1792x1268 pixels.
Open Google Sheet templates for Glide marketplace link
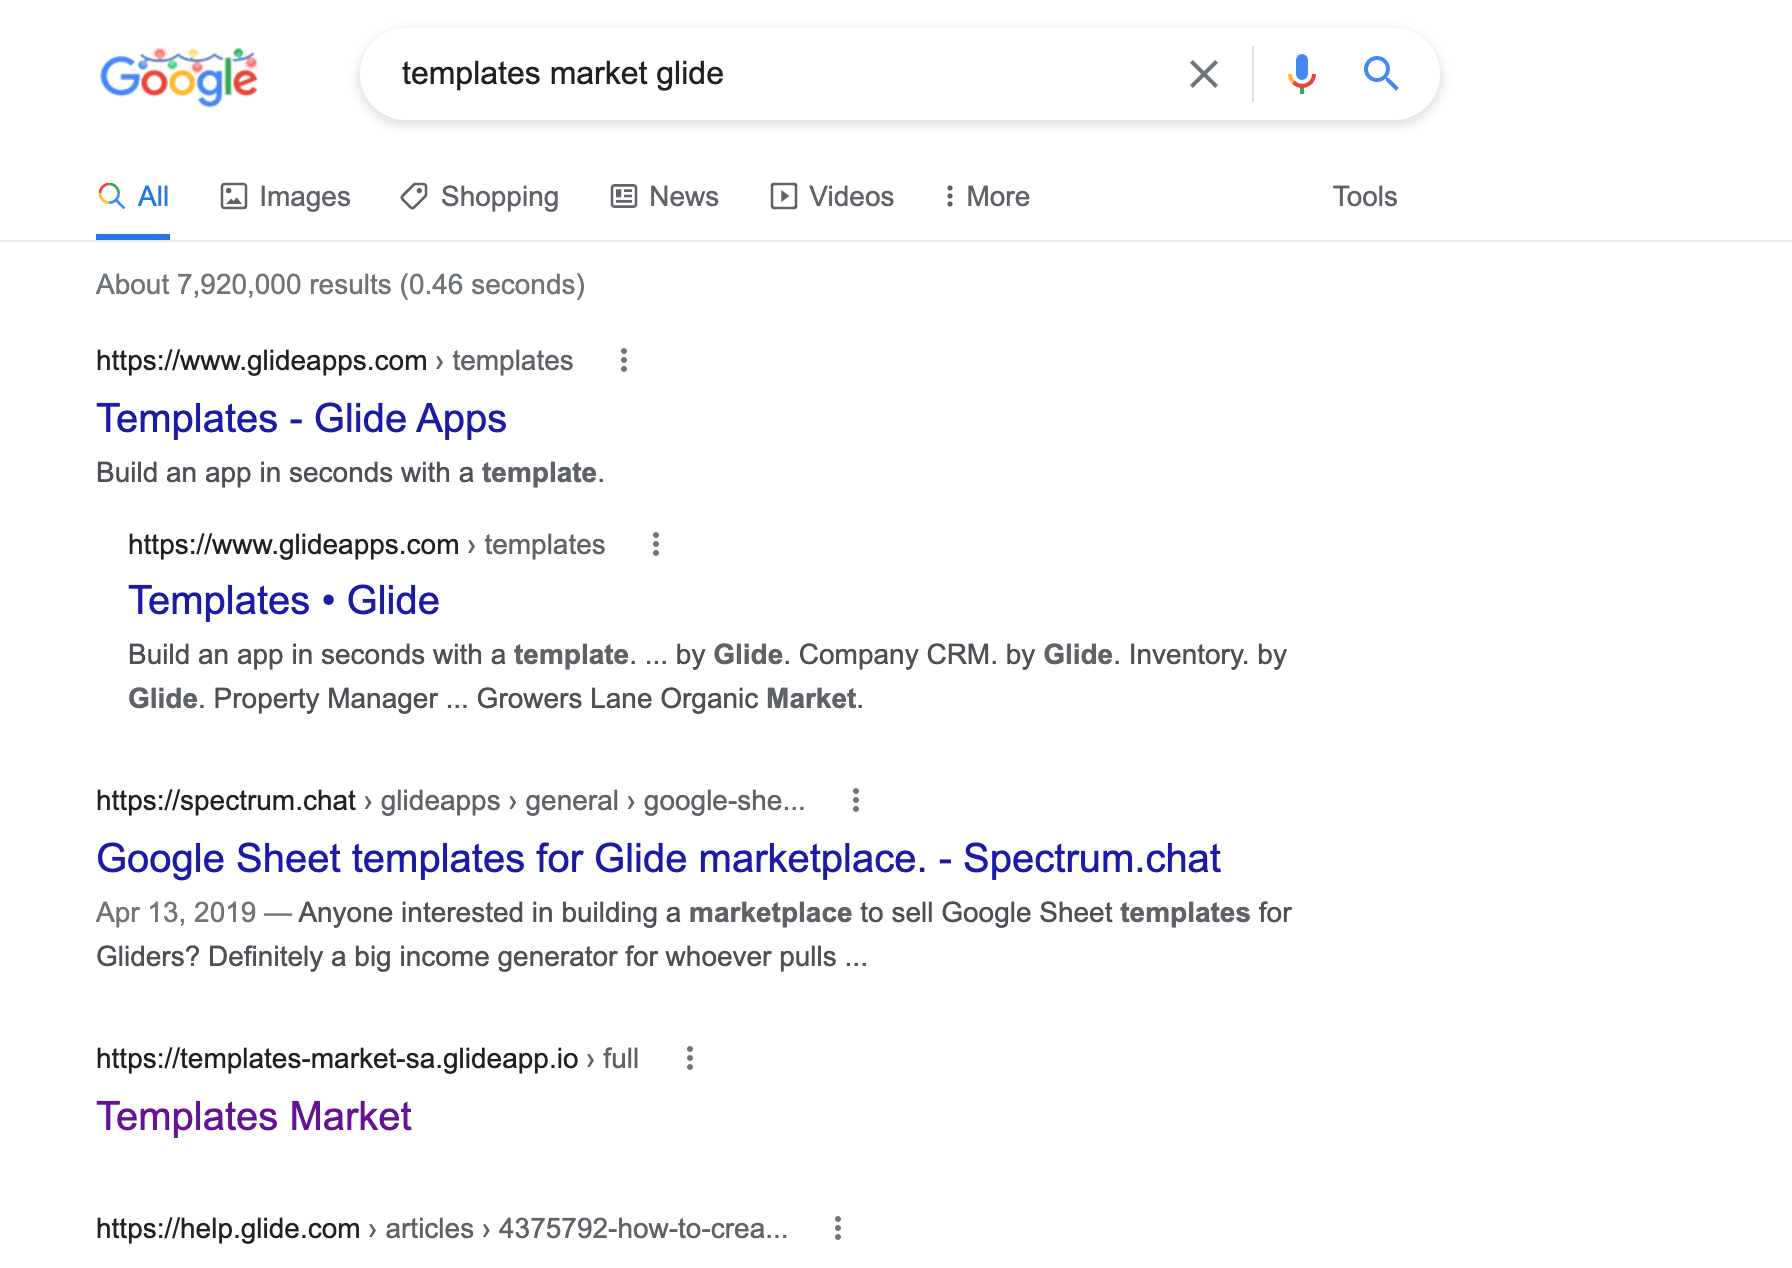pos(658,858)
